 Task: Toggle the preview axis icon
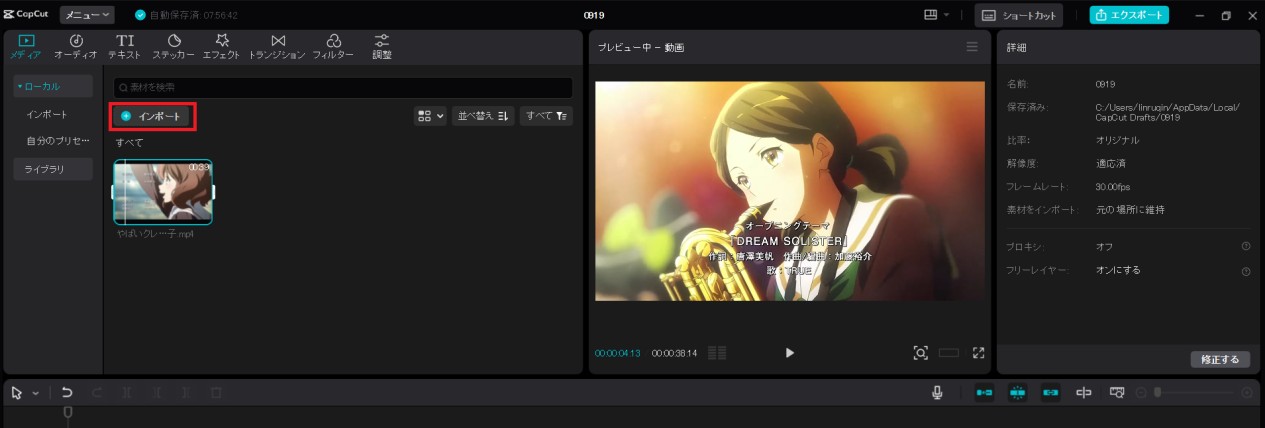pyautogui.click(x=1084, y=393)
